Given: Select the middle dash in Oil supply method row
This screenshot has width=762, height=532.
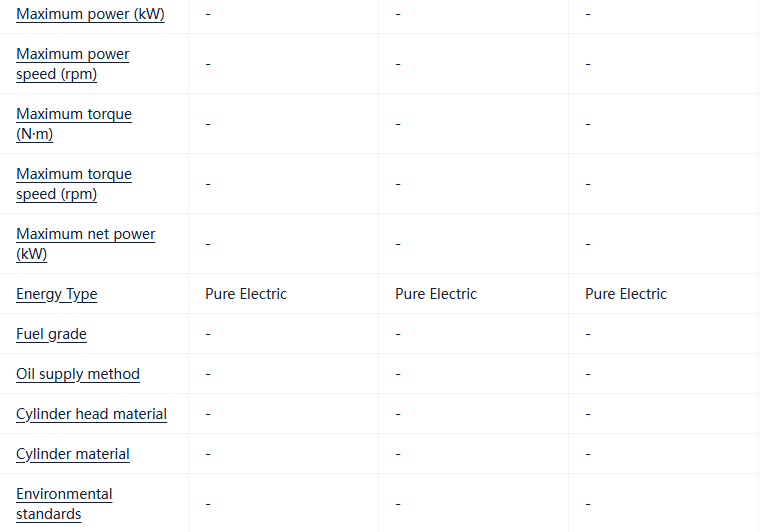Looking at the screenshot, I should tap(398, 374).
